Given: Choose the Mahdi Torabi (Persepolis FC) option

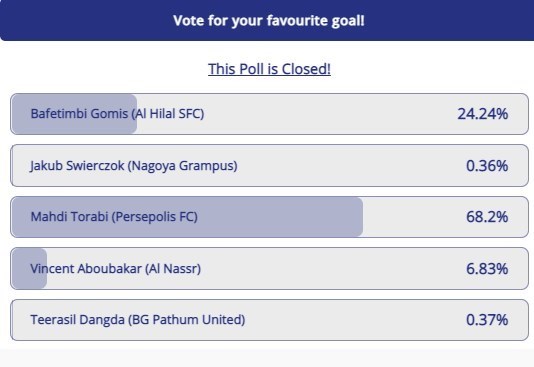Looking at the screenshot, I should point(269,217).
